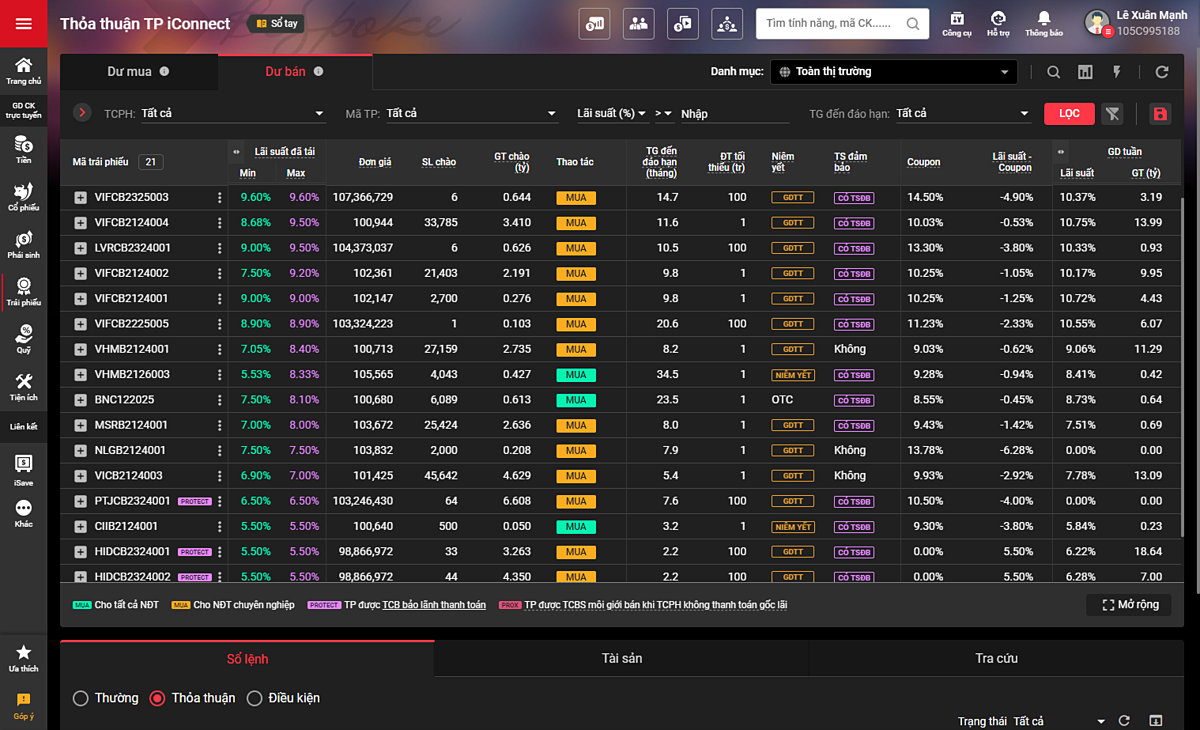
Task: Clear filters using the funnel icon
Action: tap(1112, 114)
